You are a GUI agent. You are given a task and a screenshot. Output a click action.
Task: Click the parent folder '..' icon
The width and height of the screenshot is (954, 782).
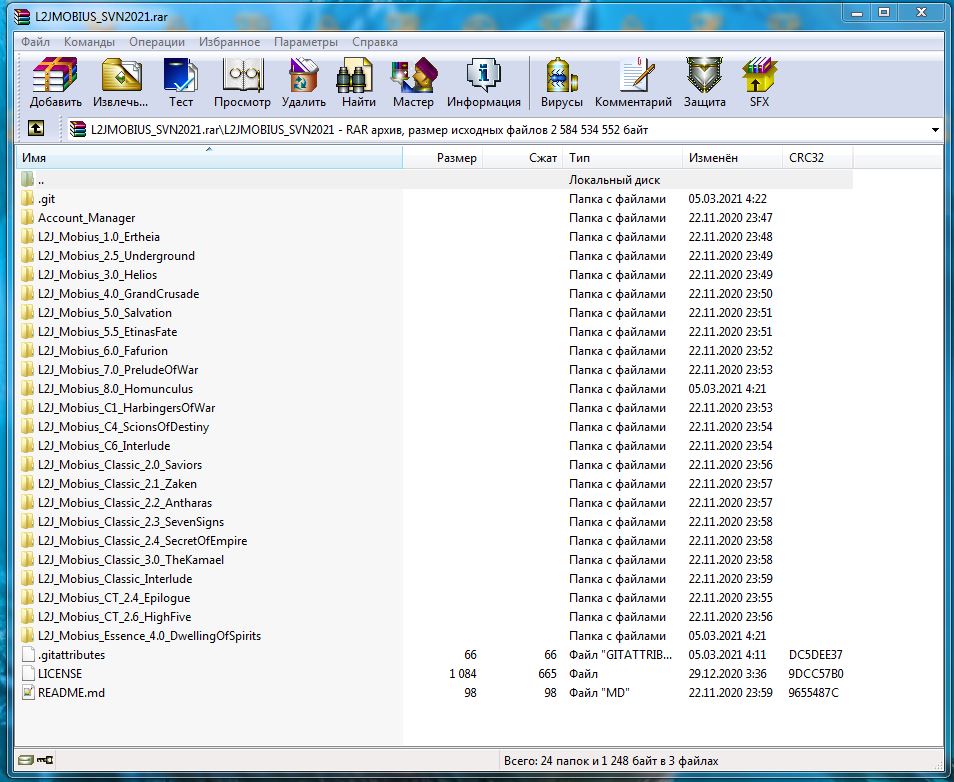[x=27, y=180]
